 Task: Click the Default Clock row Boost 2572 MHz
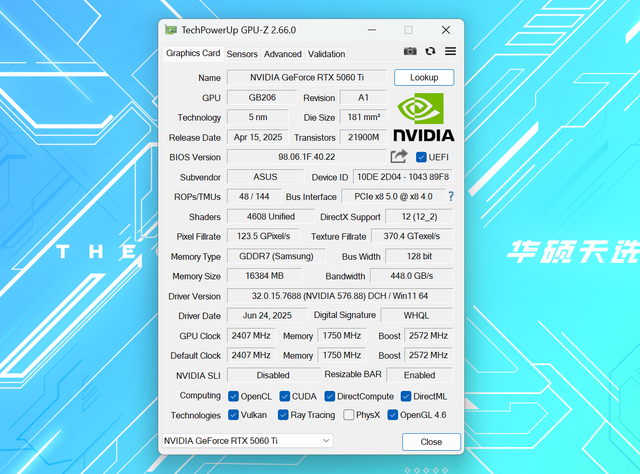click(429, 355)
